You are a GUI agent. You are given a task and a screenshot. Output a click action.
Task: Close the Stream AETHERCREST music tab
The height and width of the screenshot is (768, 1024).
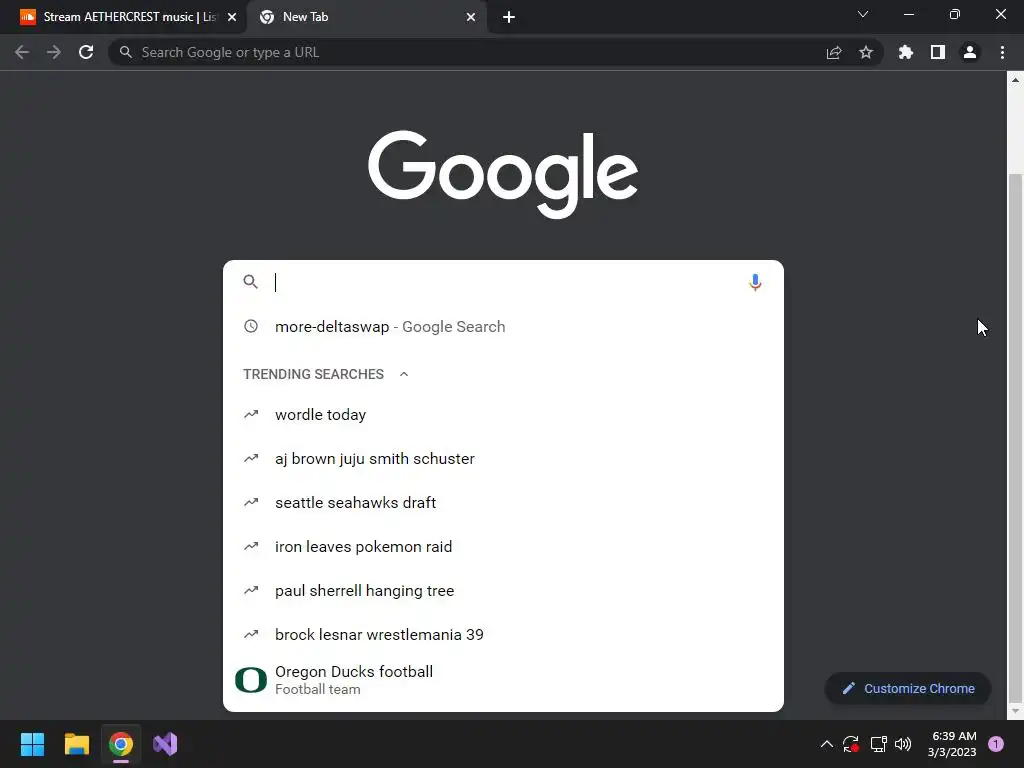click(232, 17)
